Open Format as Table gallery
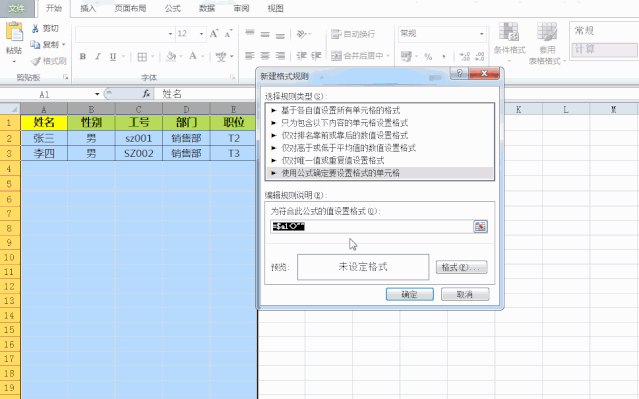Screen dimensions: 639x399 click(x=547, y=43)
